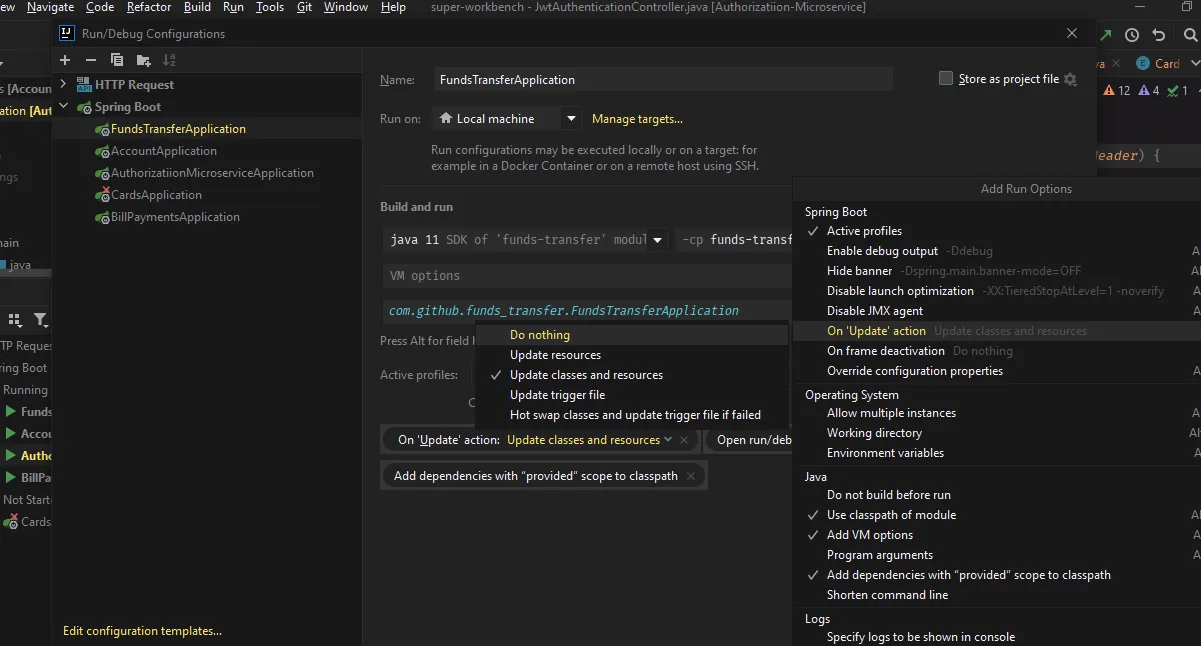1201x646 pixels.
Task: Click the gear icon beside Store as project file
Action: tap(1071, 79)
